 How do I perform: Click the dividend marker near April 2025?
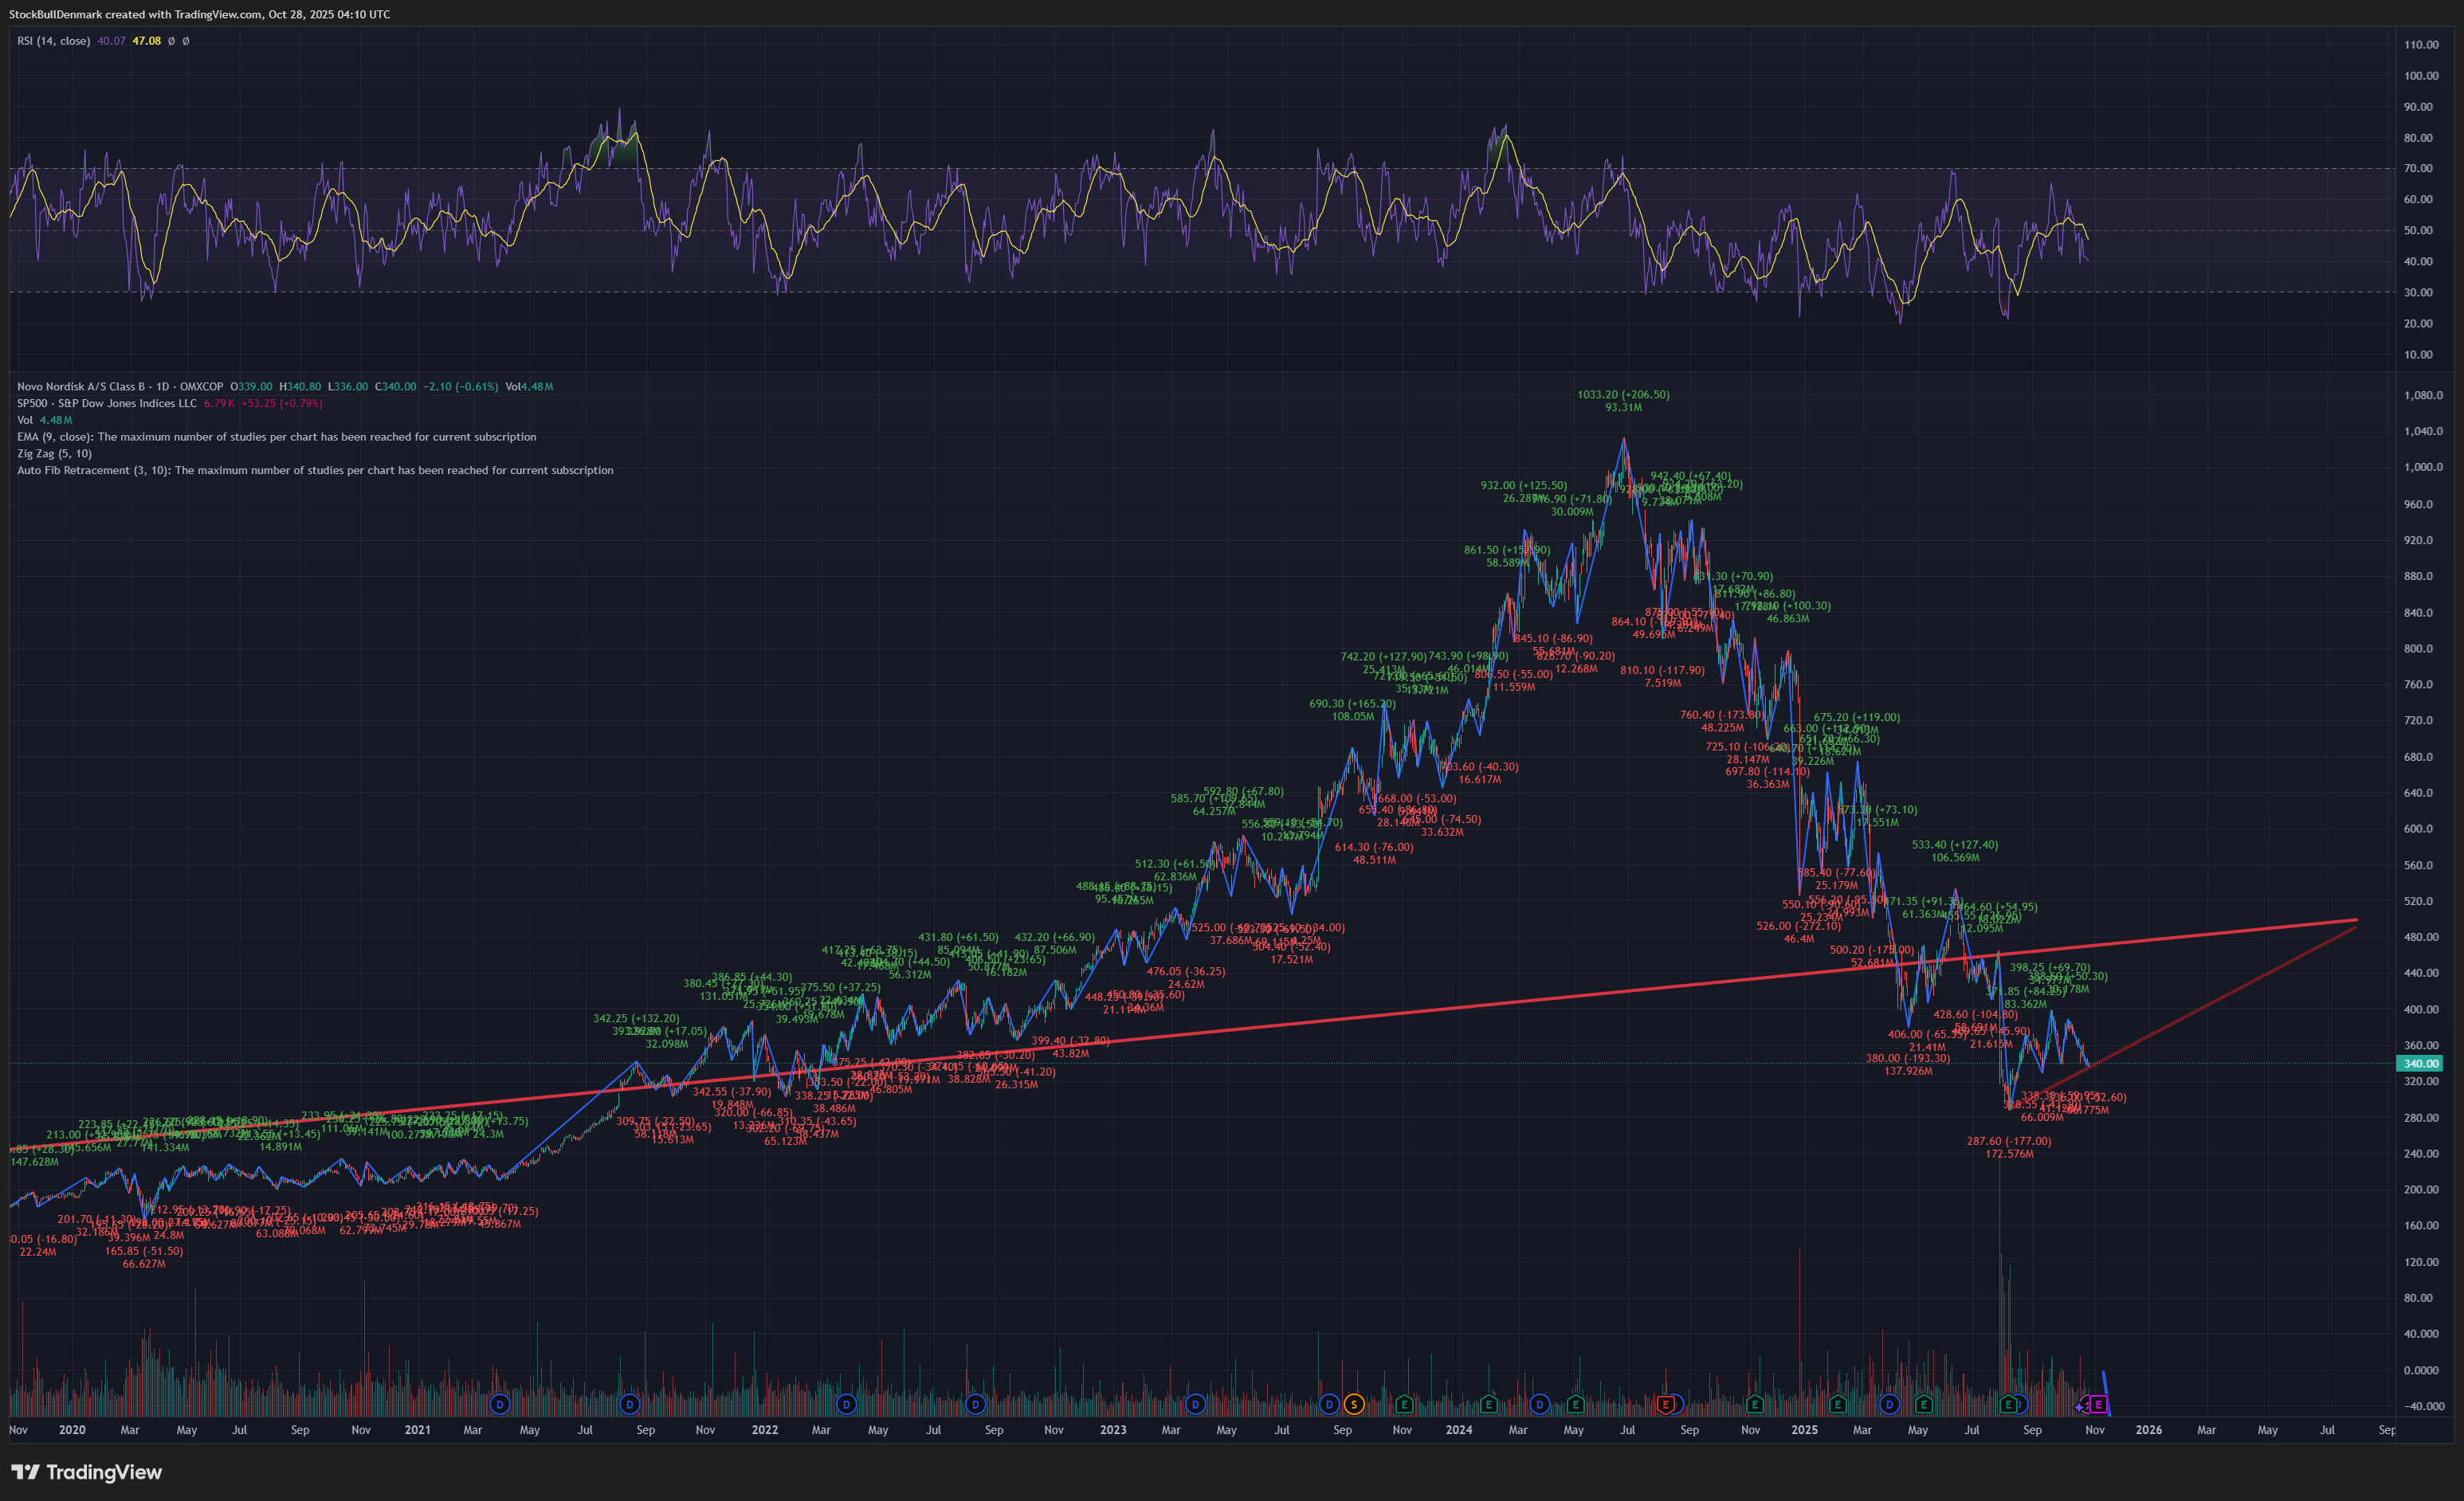point(1889,1404)
